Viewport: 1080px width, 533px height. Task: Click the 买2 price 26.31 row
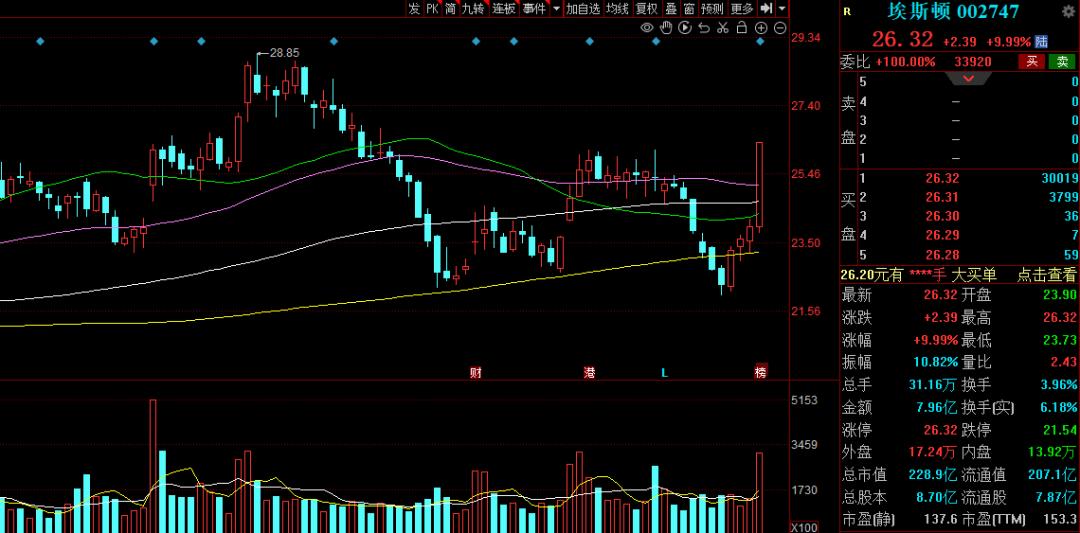942,198
